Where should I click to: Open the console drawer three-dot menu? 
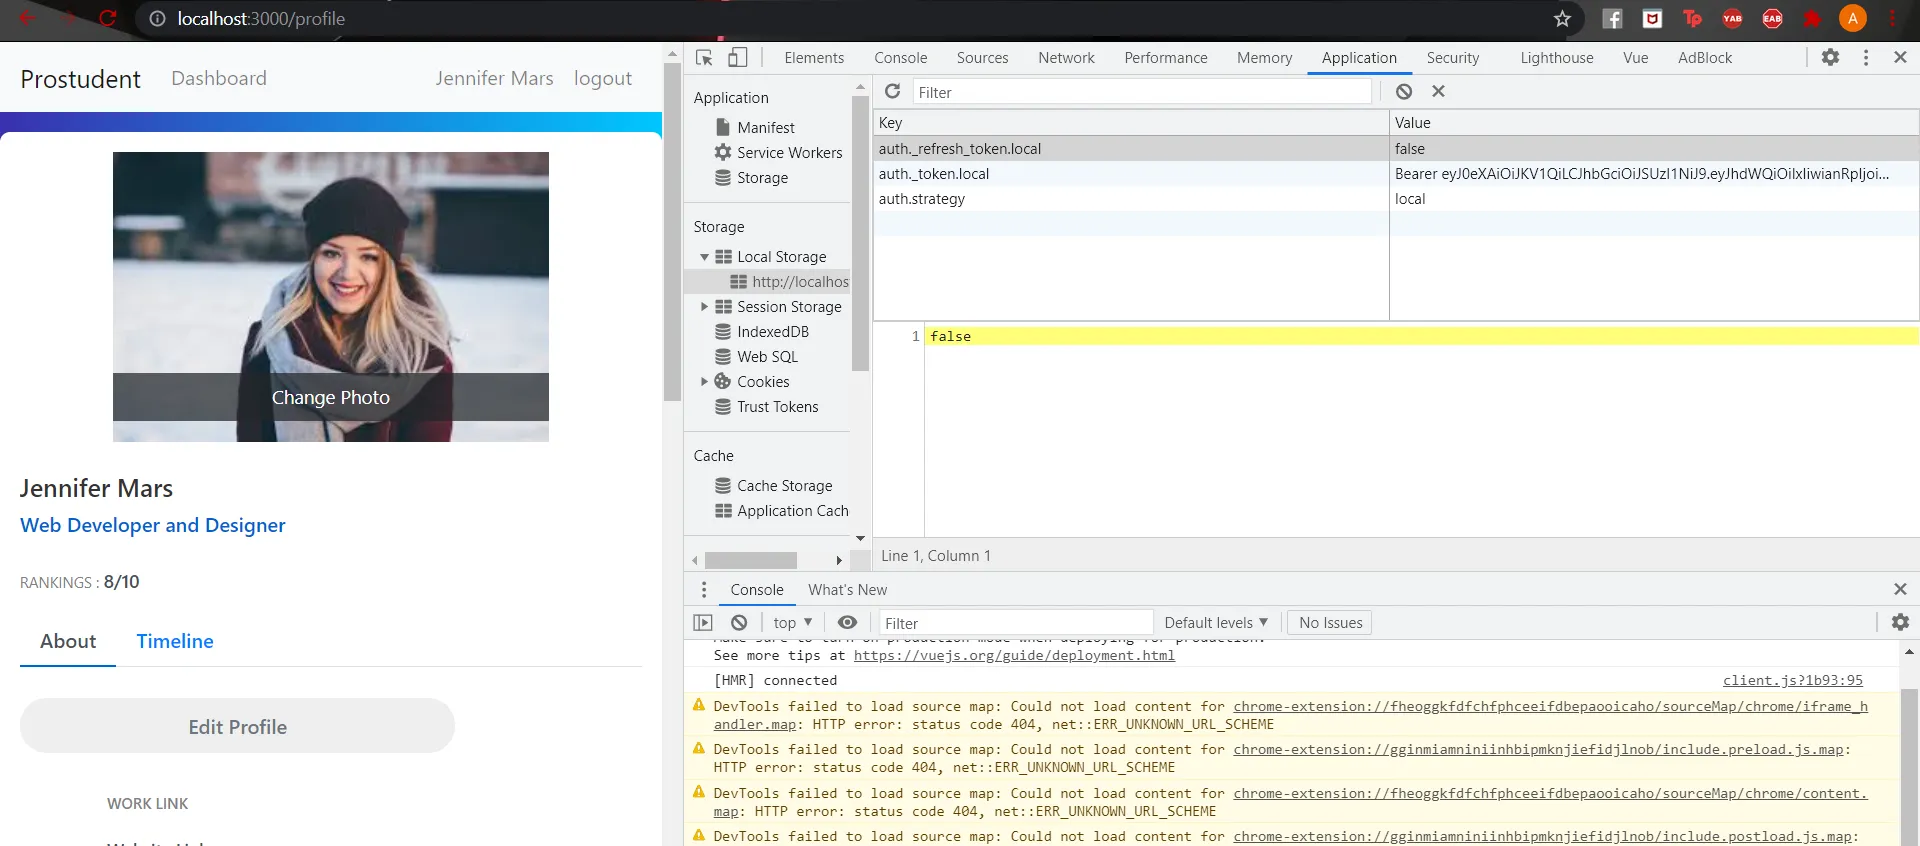[x=704, y=590]
